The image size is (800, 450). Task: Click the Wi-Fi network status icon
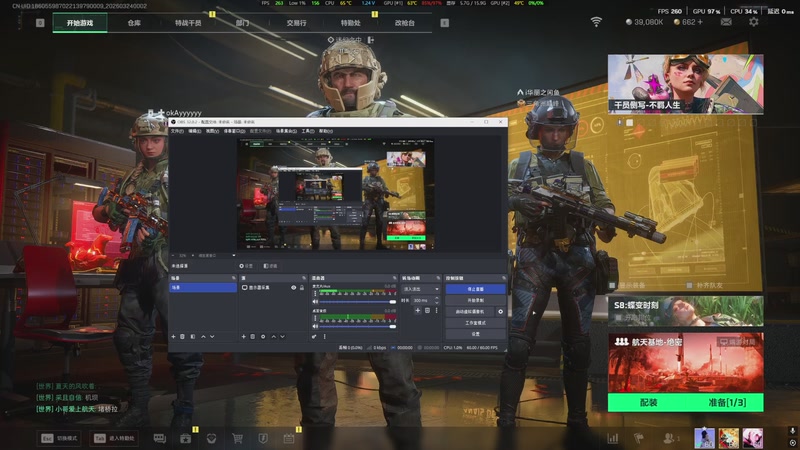coord(596,22)
